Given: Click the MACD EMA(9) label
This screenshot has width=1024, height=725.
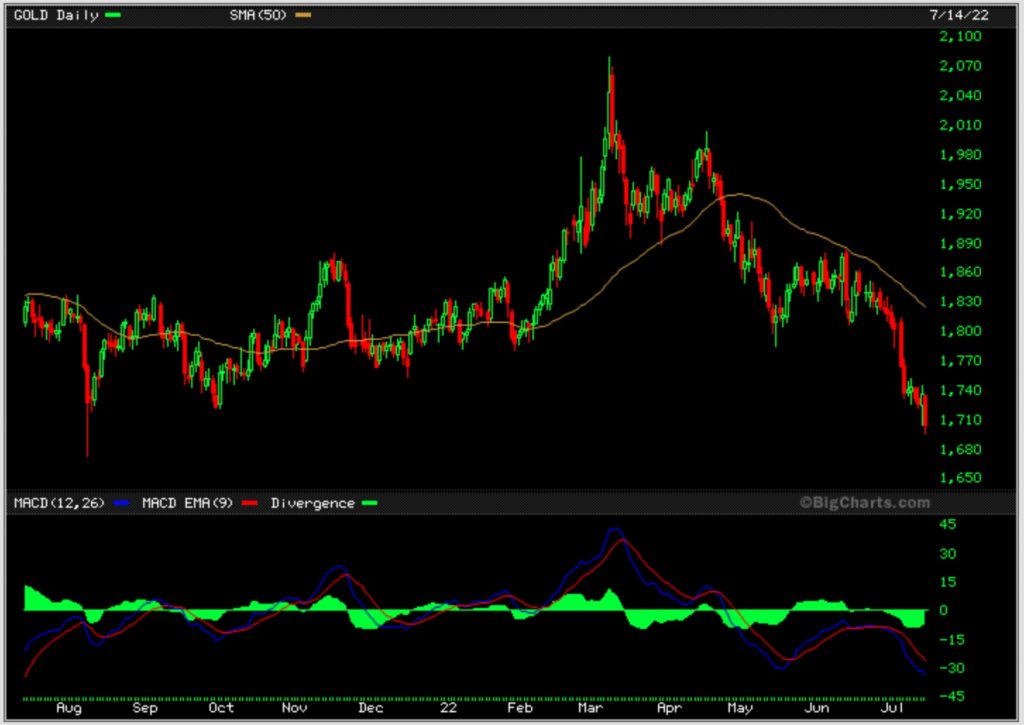Looking at the screenshot, I should [189, 503].
